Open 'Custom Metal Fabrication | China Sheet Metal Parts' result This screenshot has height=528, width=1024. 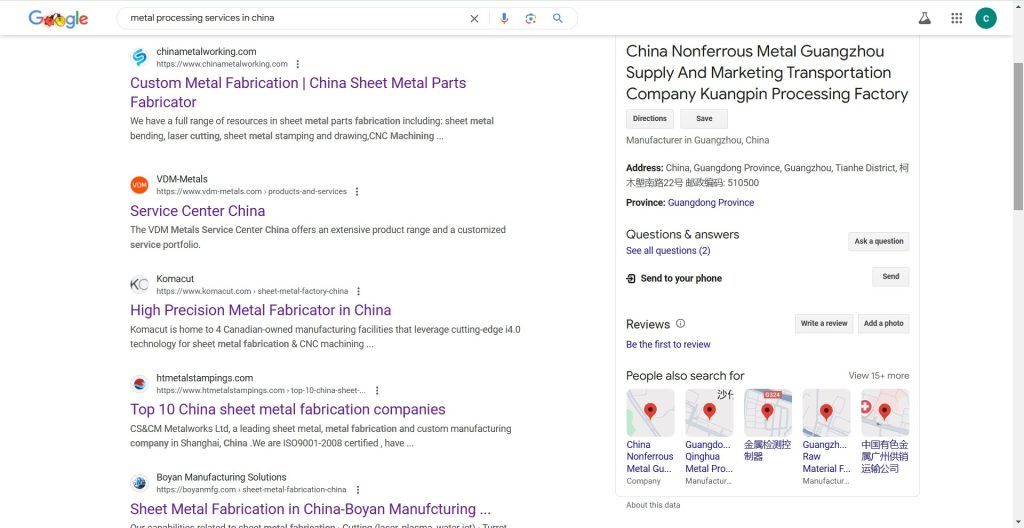click(x=298, y=92)
